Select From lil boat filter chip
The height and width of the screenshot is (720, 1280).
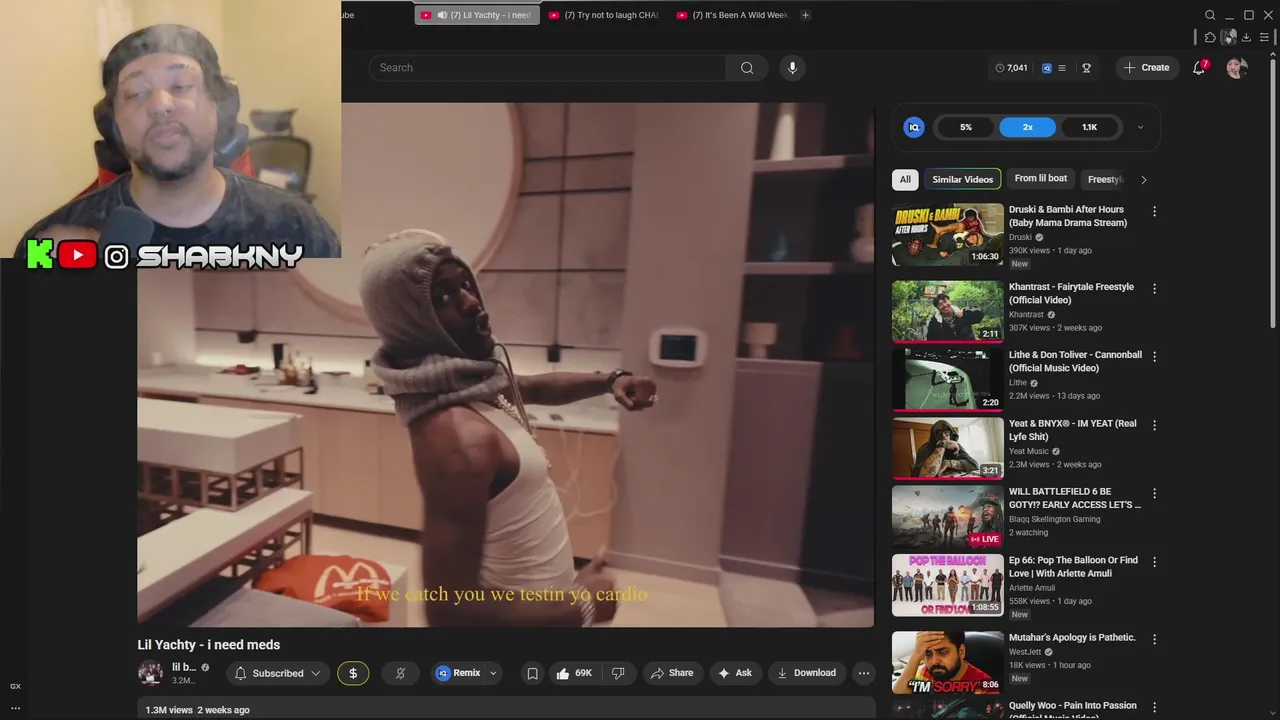pyautogui.click(x=1040, y=179)
